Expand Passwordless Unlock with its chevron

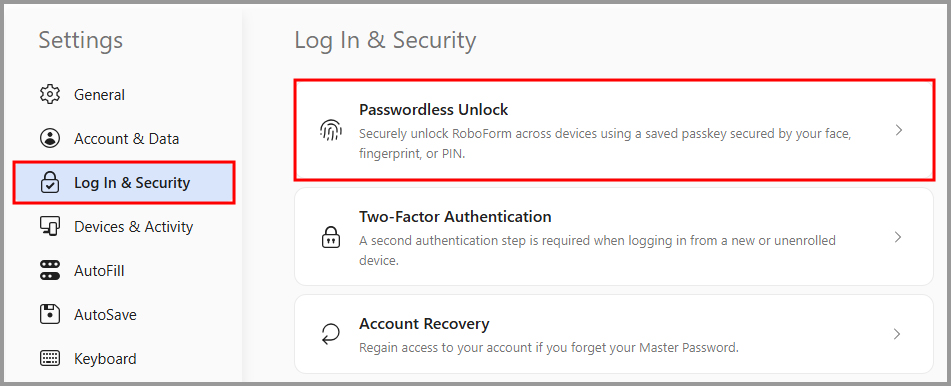899,130
